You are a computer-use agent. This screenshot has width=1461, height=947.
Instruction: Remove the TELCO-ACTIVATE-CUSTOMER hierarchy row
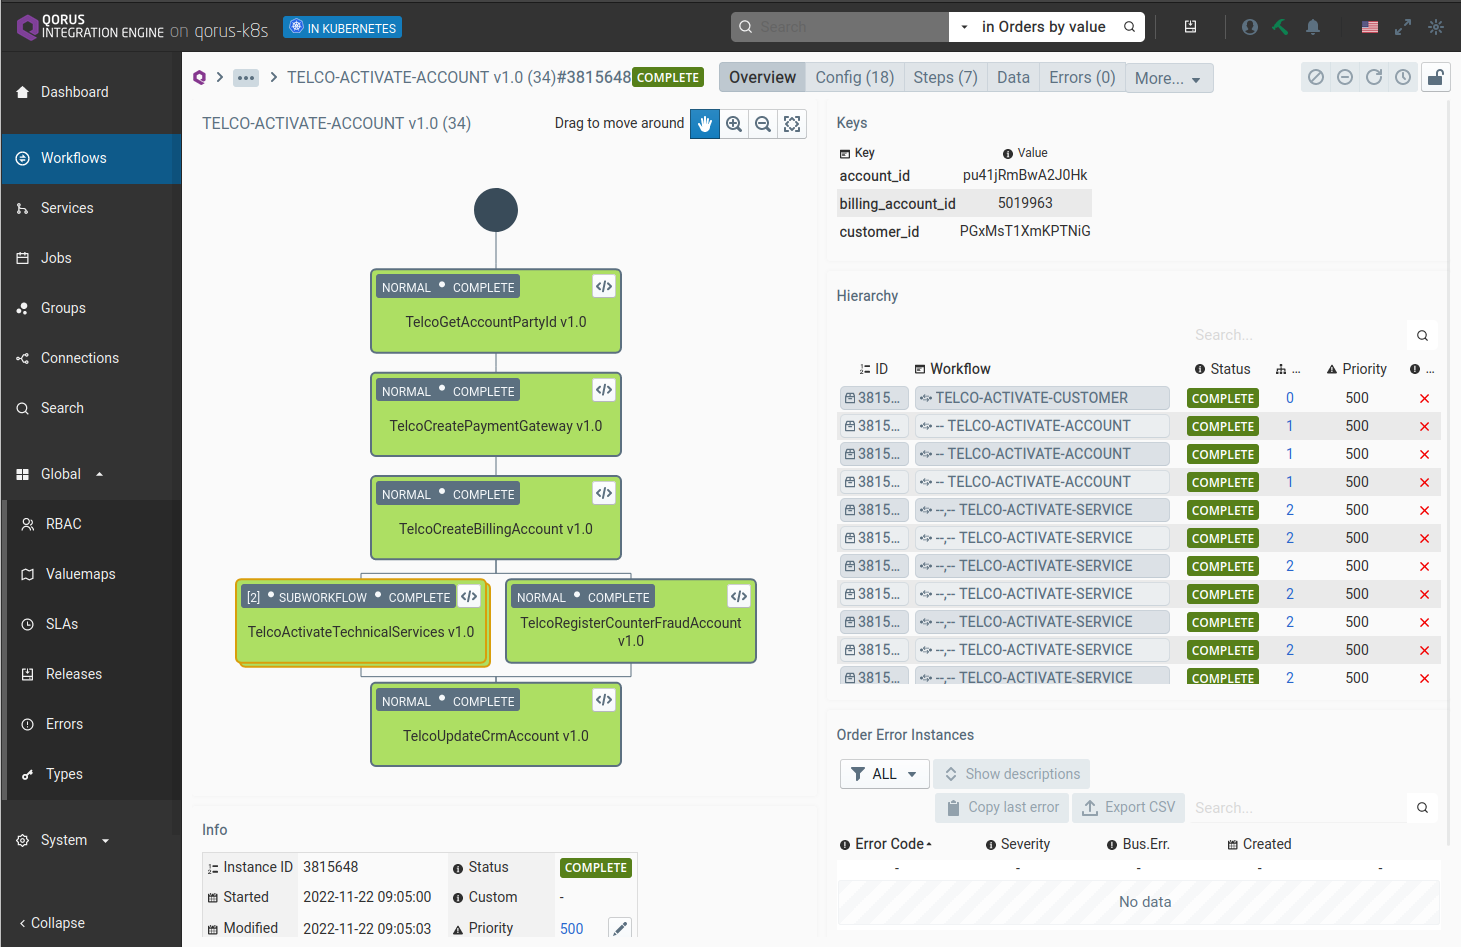[x=1424, y=398]
